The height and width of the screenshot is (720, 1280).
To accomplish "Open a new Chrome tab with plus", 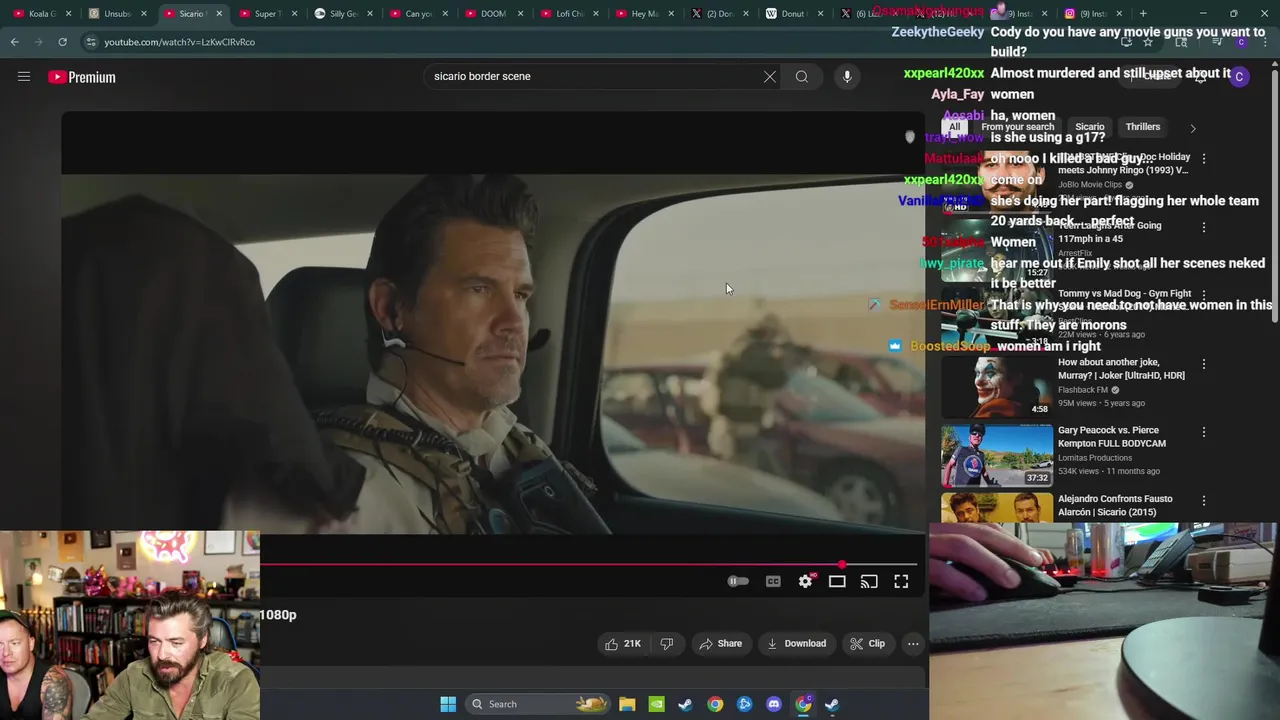I will 1143,13.
